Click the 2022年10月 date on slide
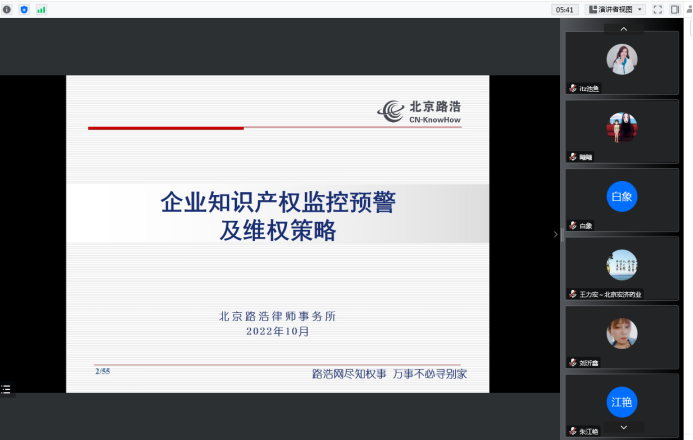This screenshot has height=440, width=693. coord(278,331)
